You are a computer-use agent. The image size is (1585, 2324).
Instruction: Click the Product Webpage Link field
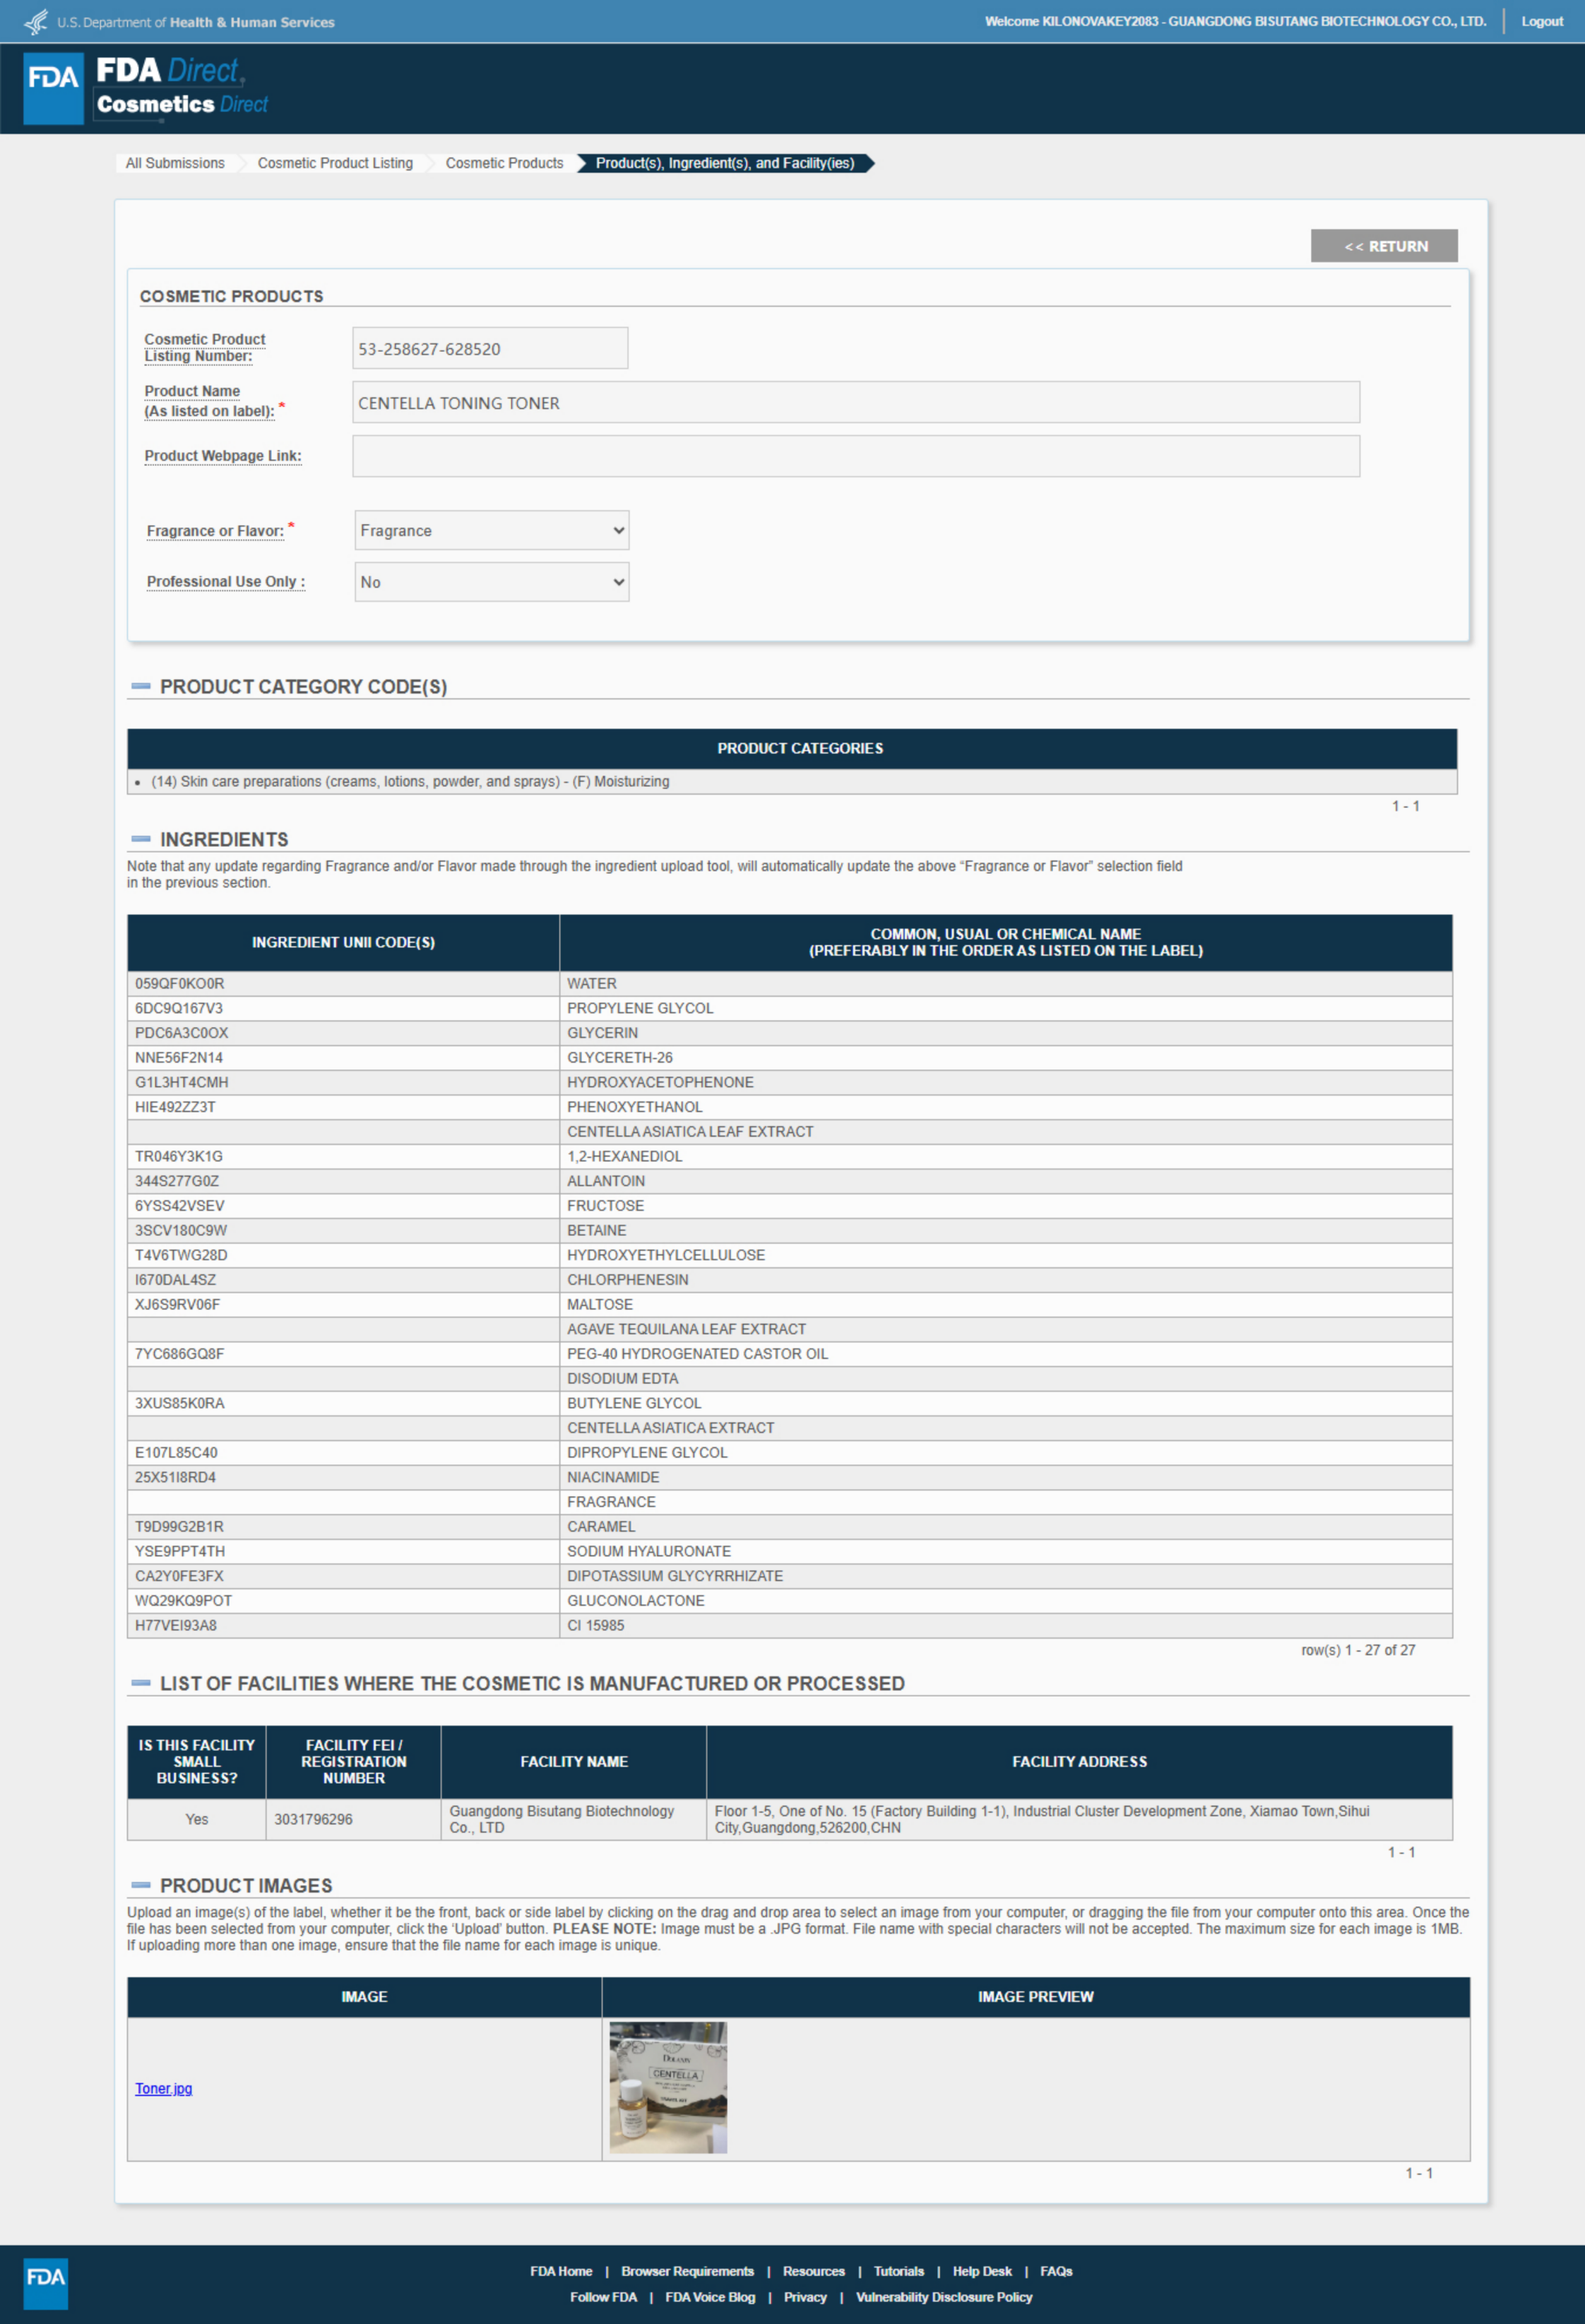[855, 456]
